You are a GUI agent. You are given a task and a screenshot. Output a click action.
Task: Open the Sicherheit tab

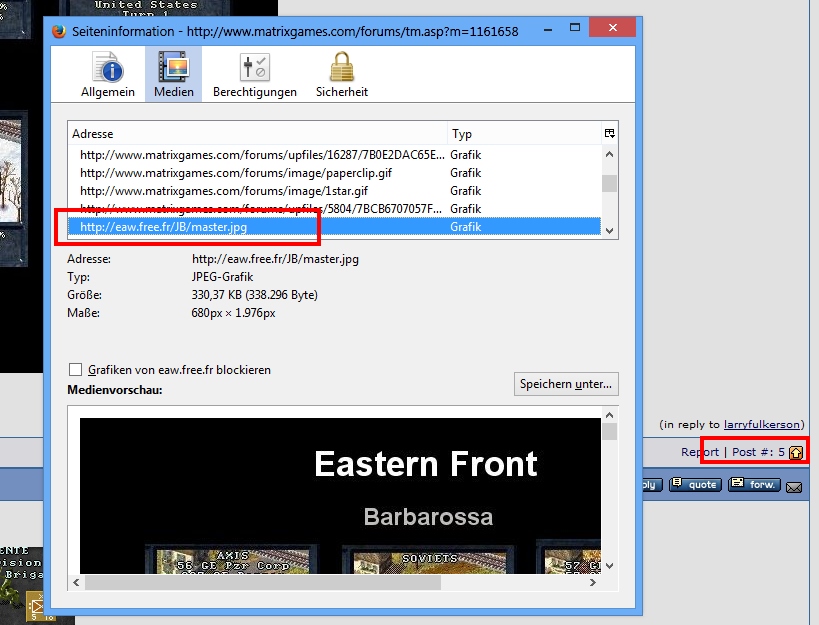pos(342,74)
